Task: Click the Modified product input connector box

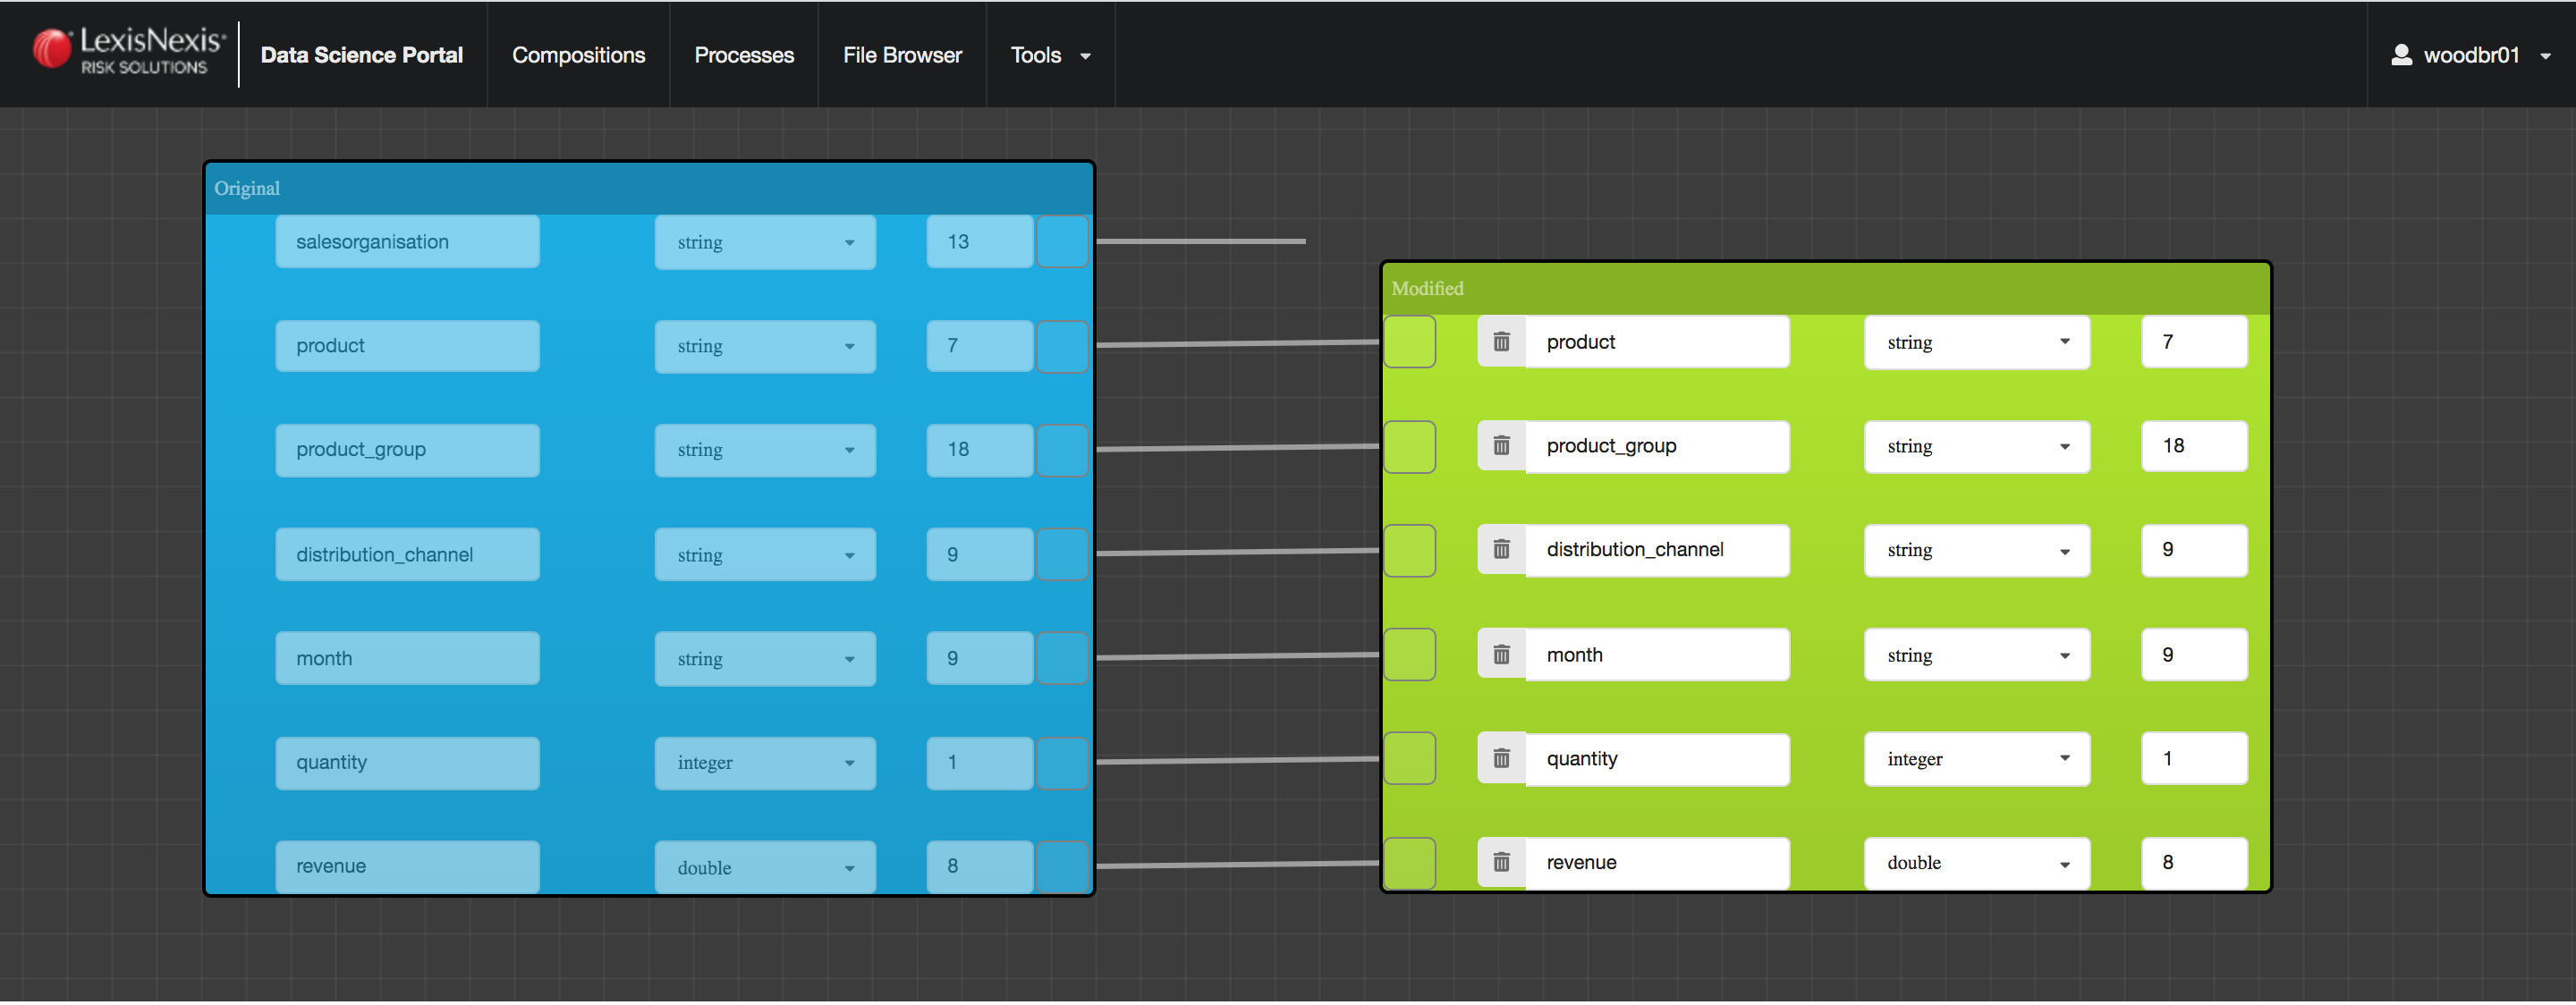Action: click(x=1410, y=343)
